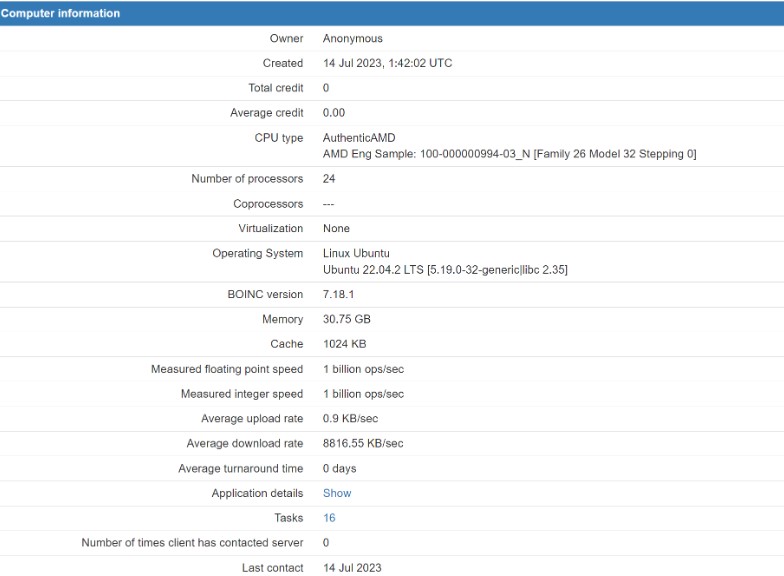
Task: Click the BOINC version value 7.18.1
Action: [338, 295]
